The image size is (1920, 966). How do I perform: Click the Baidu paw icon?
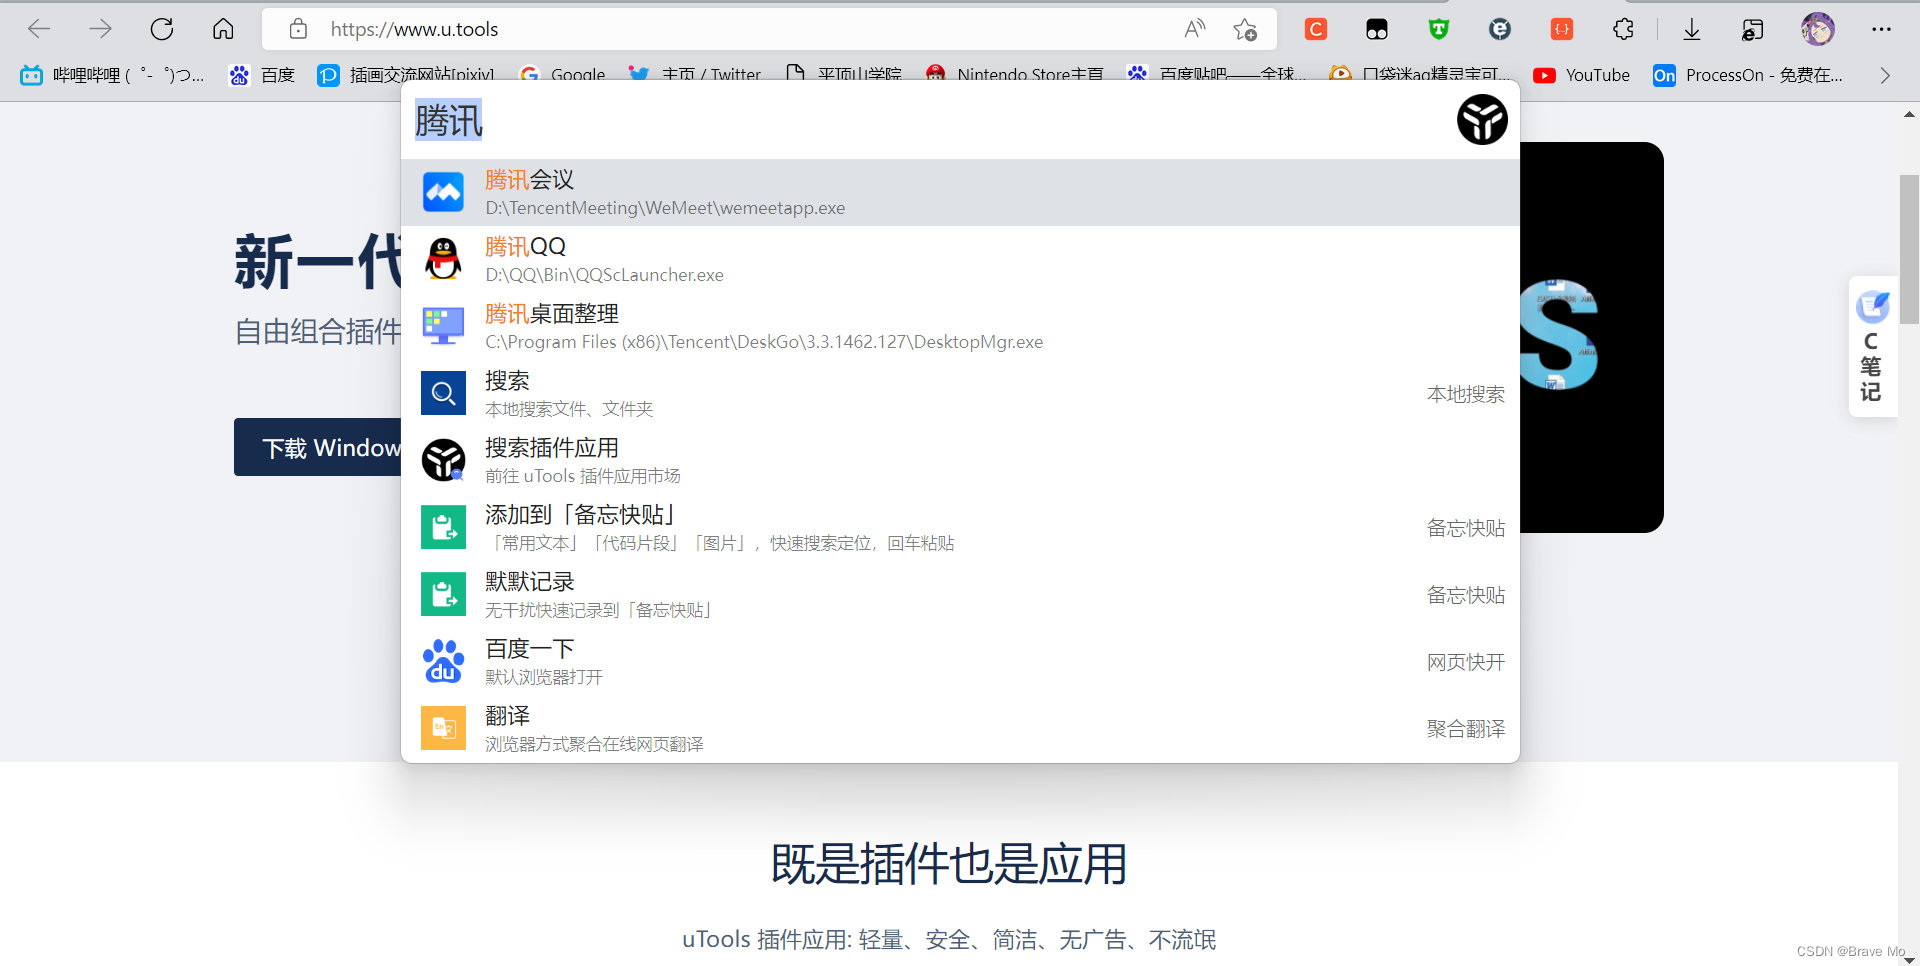(x=443, y=661)
